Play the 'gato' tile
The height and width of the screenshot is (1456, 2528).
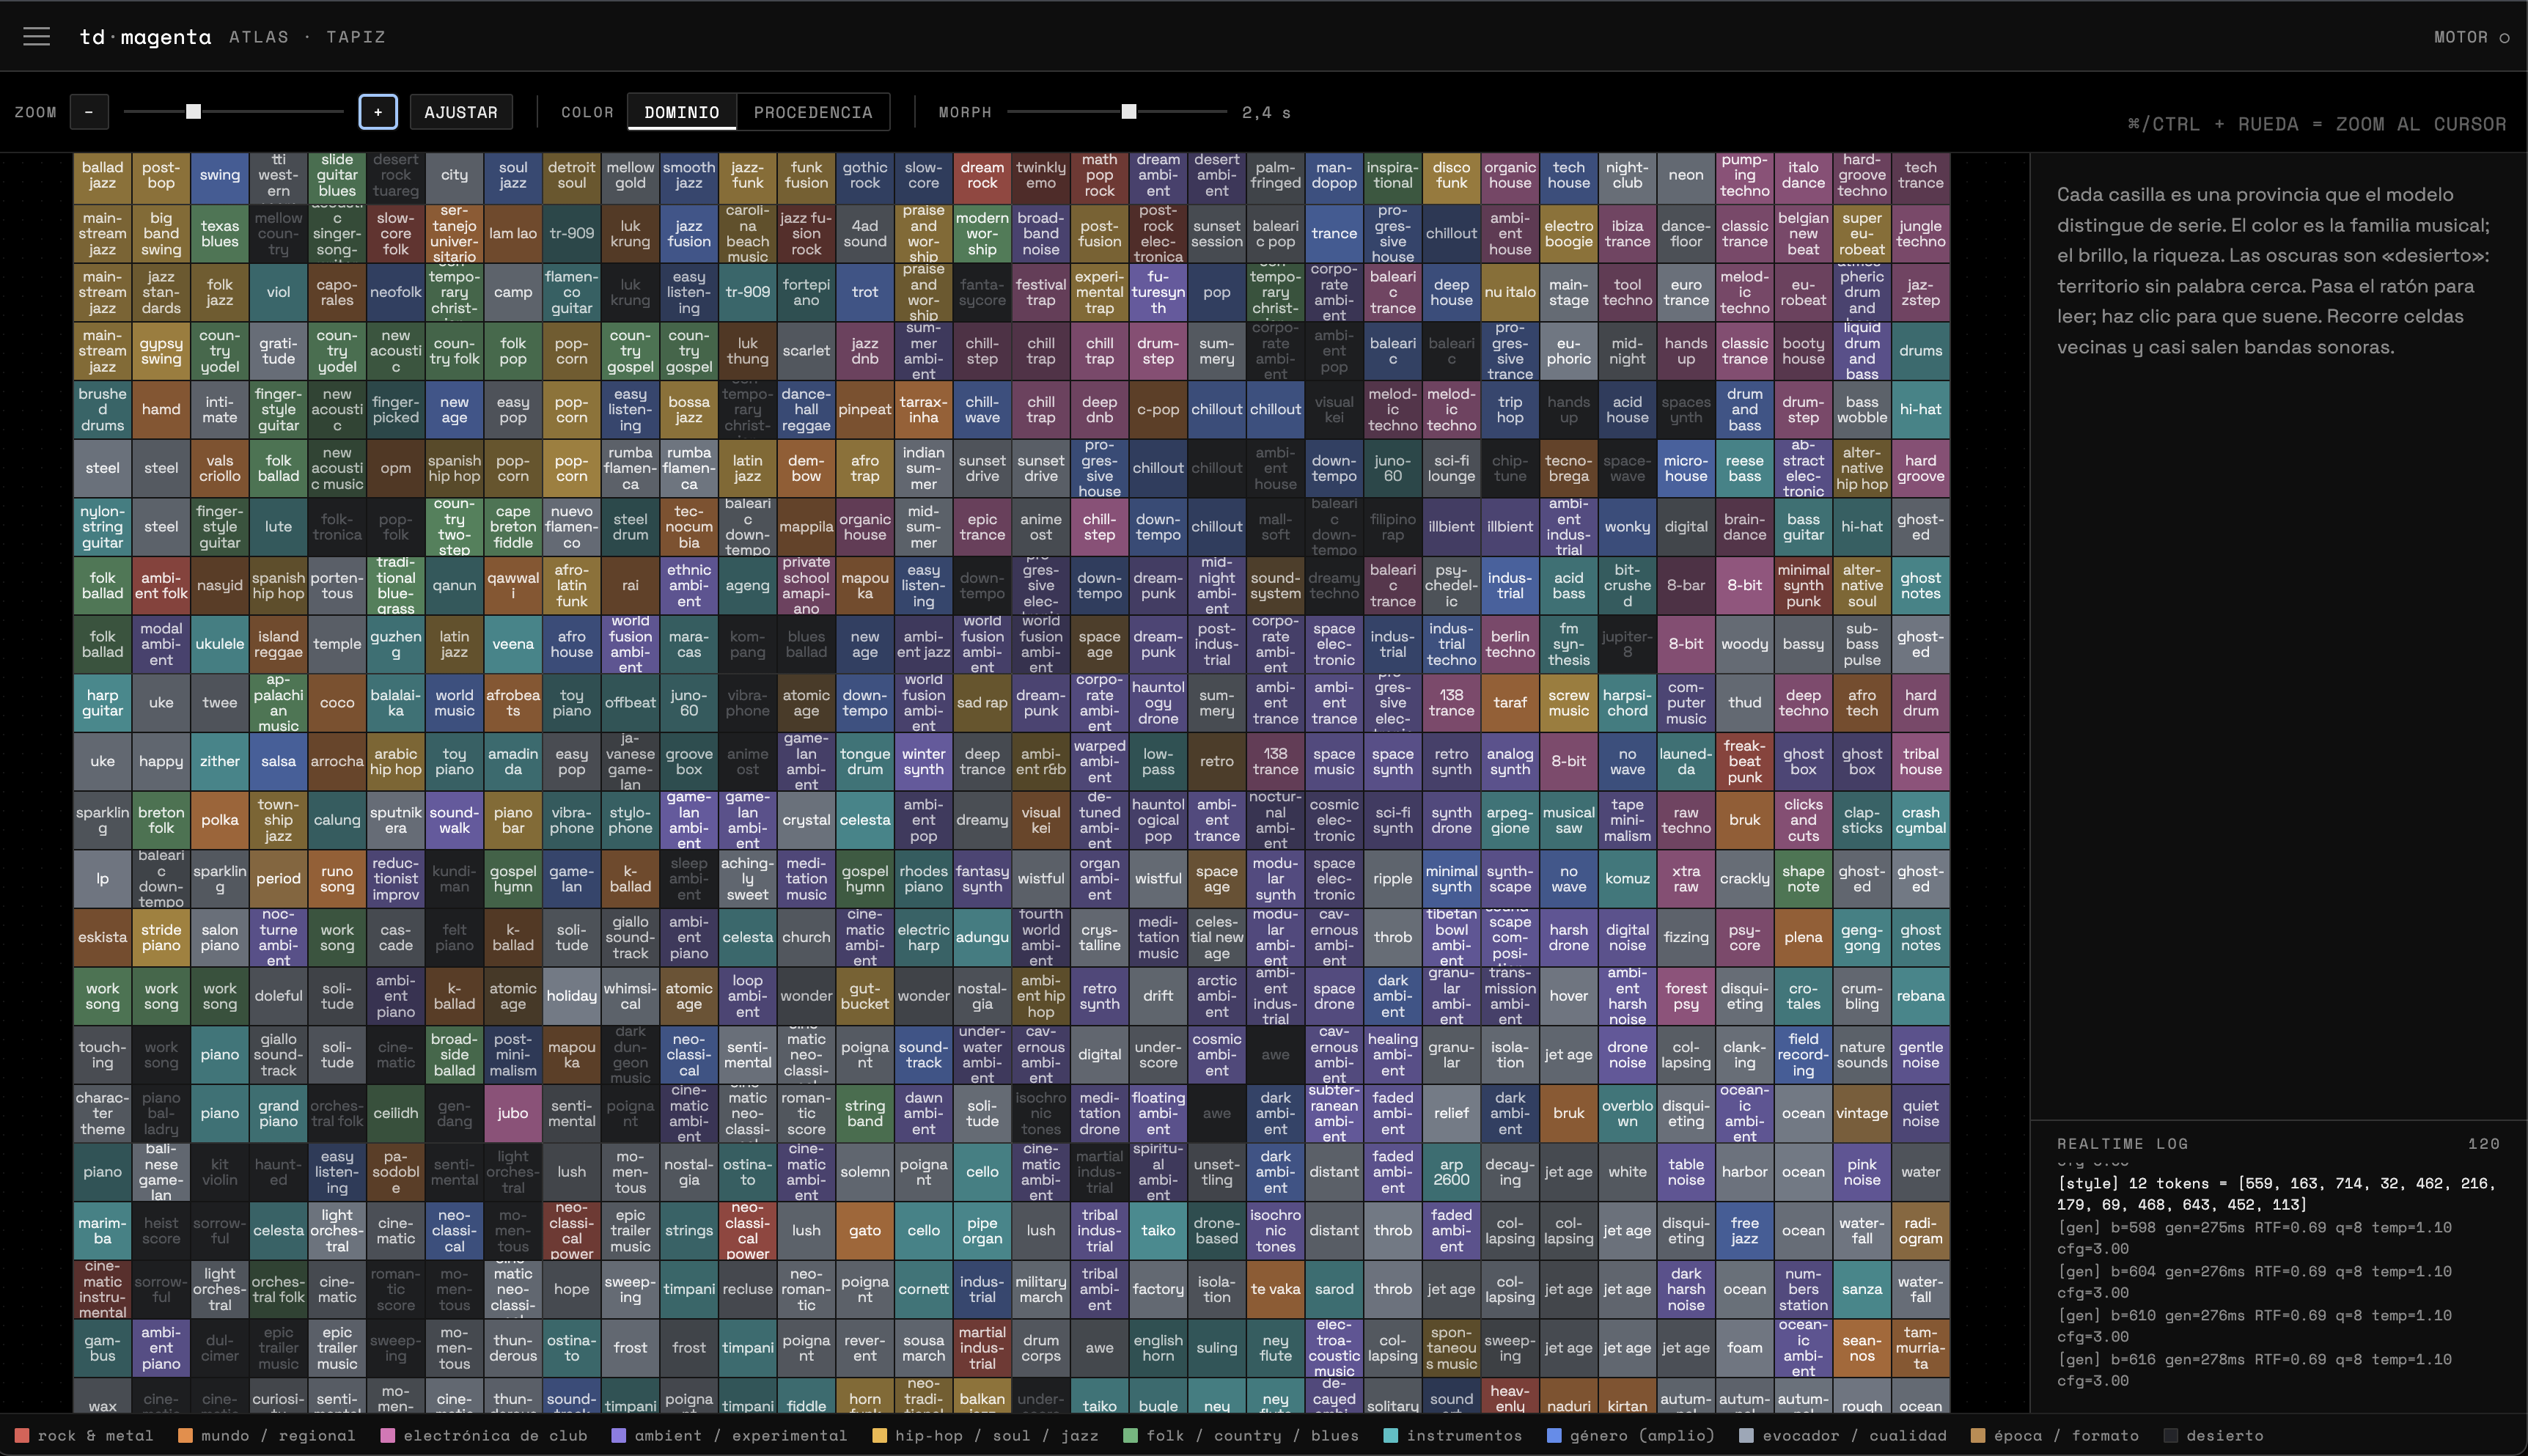(865, 1231)
